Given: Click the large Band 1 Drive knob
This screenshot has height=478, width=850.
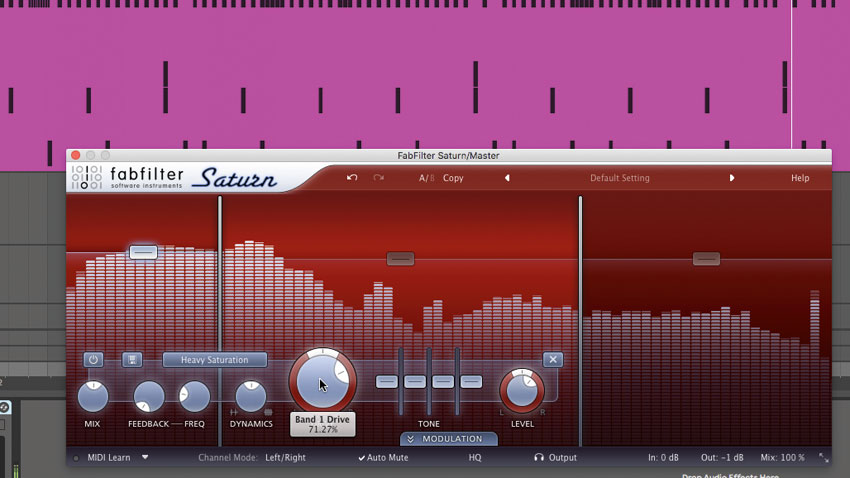Looking at the screenshot, I should coord(323,382).
